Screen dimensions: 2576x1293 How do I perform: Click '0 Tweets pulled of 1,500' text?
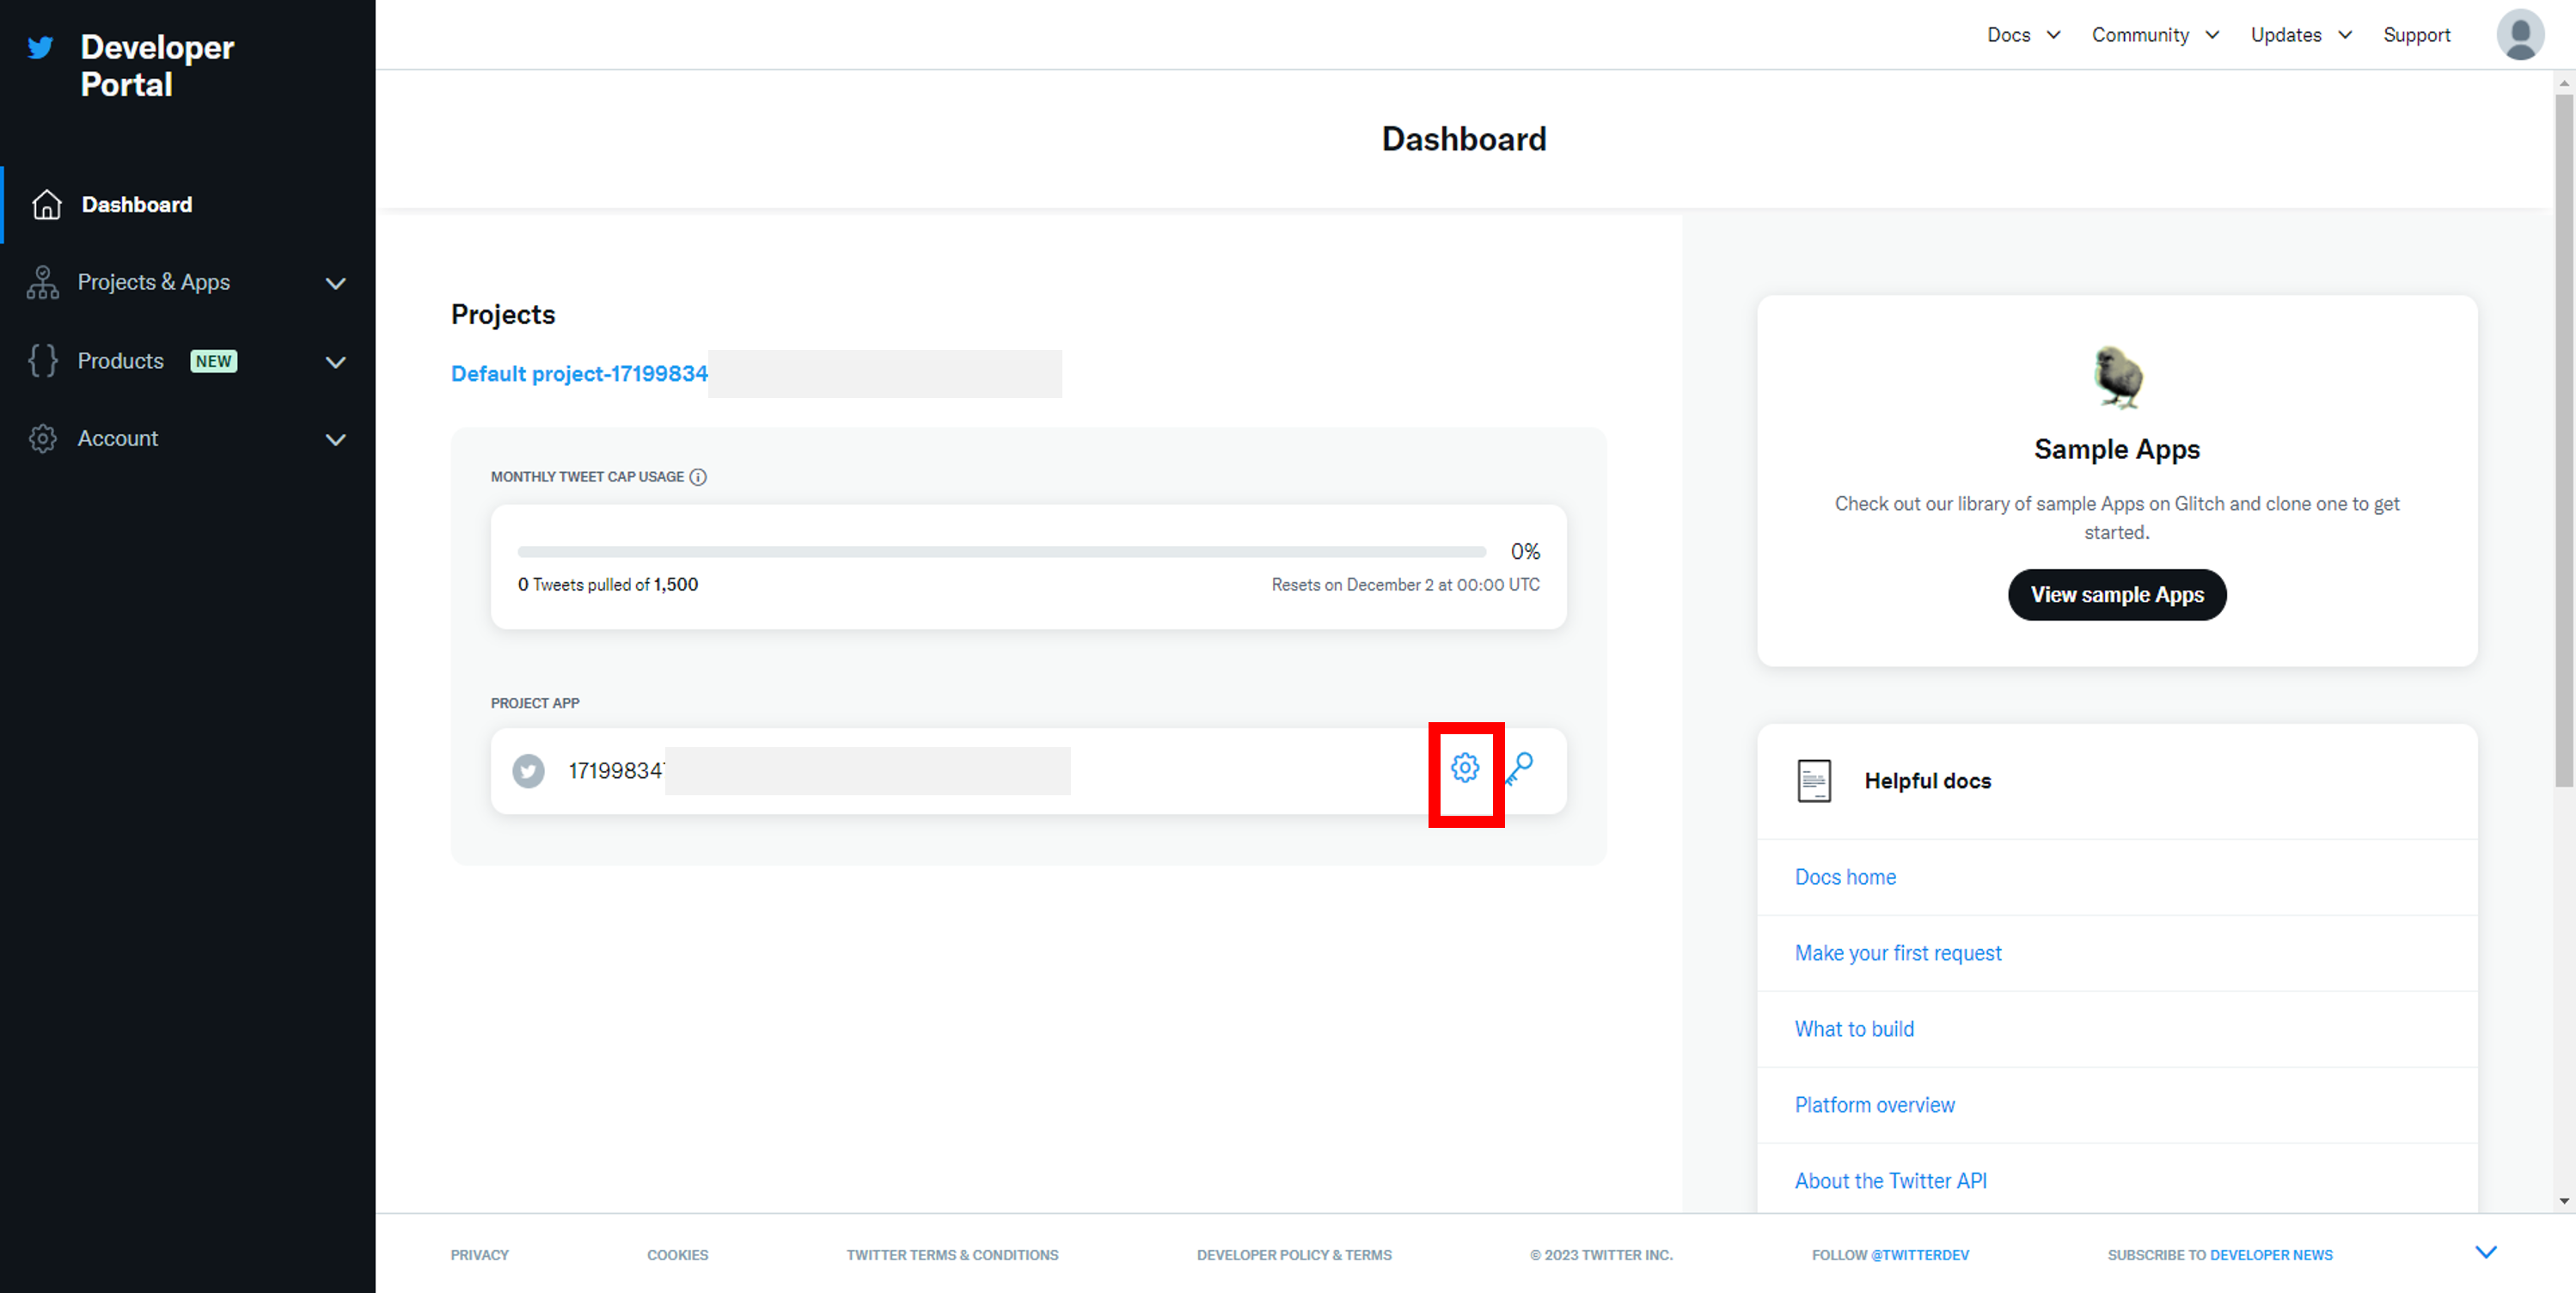(608, 585)
